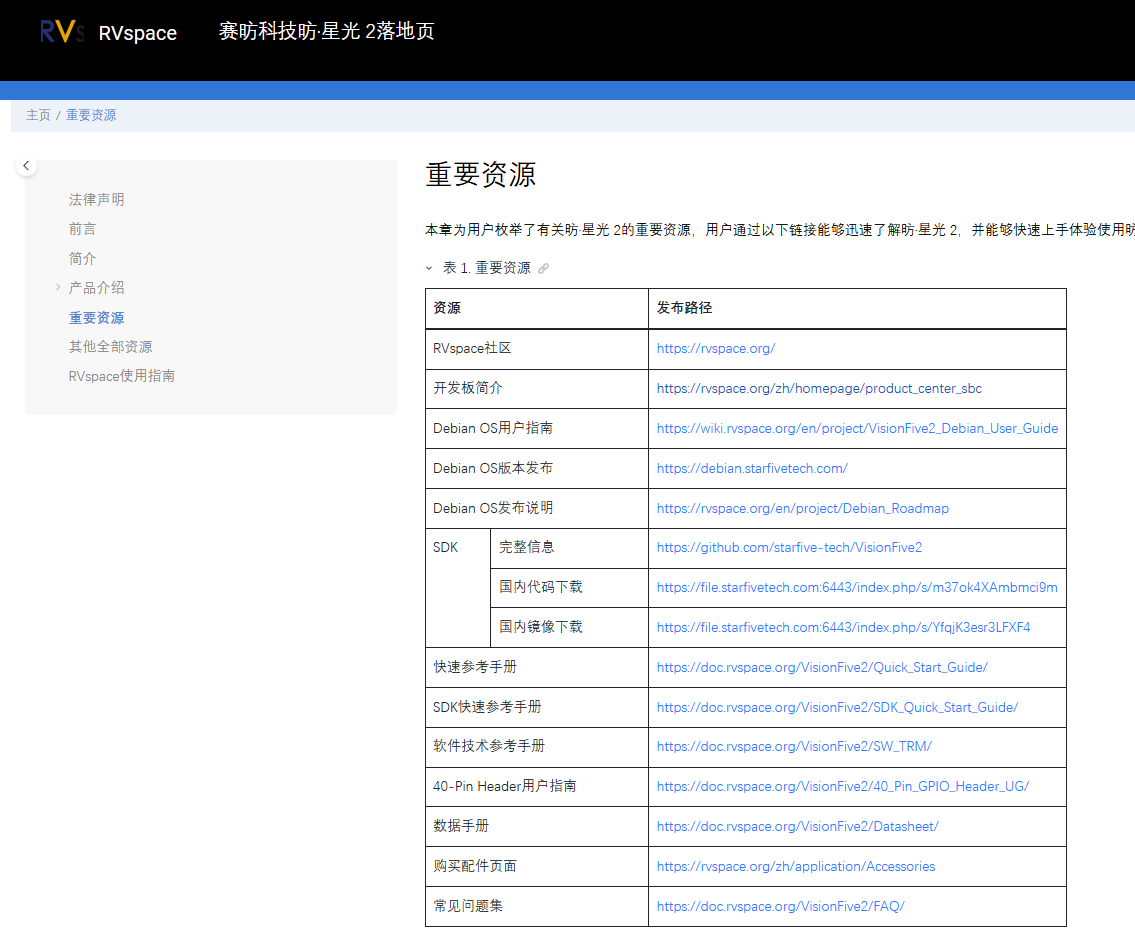Click the 主页 breadcrumb link

[38, 115]
